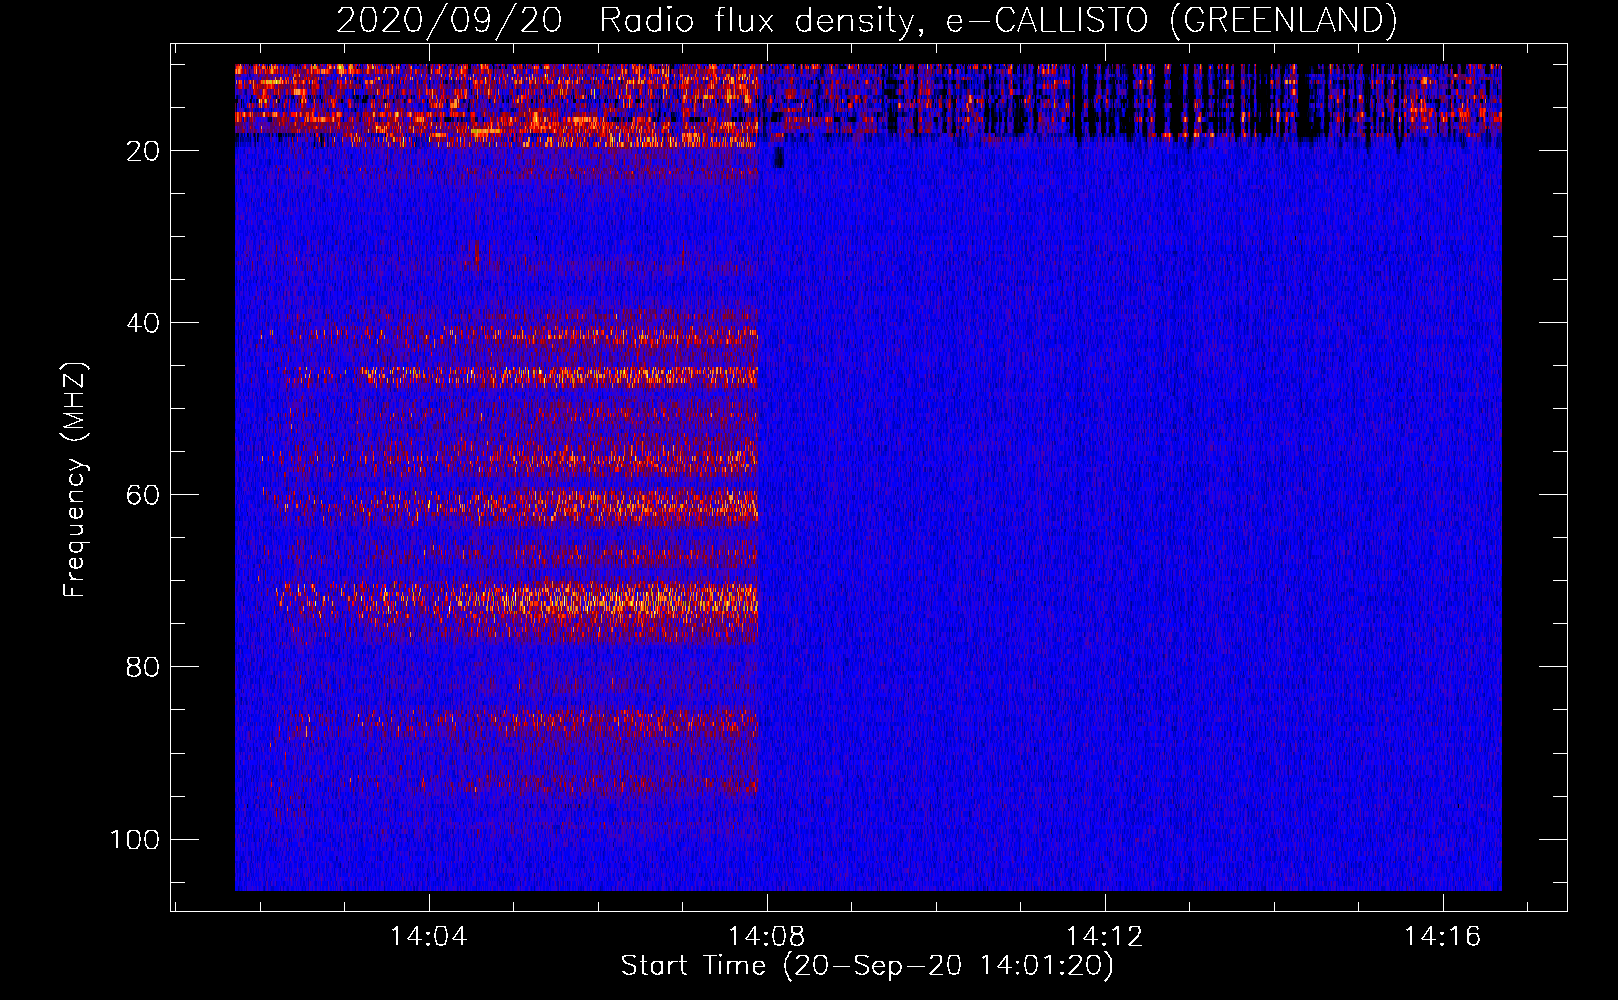
Task: Click the 14:12 time axis label
Action: [x=1105, y=937]
